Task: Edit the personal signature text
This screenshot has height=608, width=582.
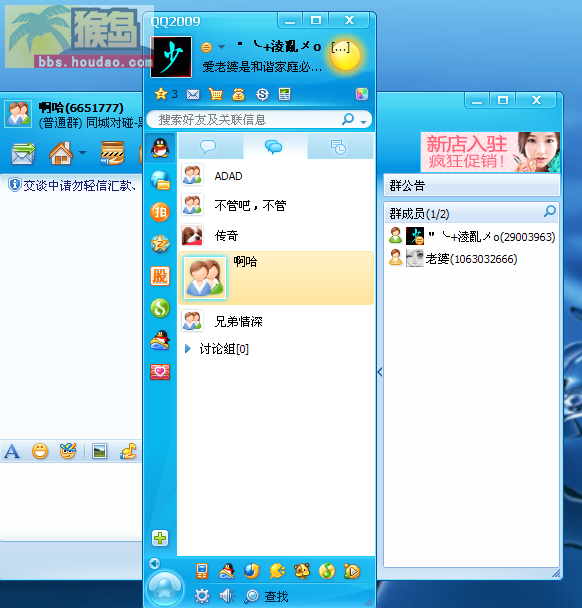Action: point(262,67)
